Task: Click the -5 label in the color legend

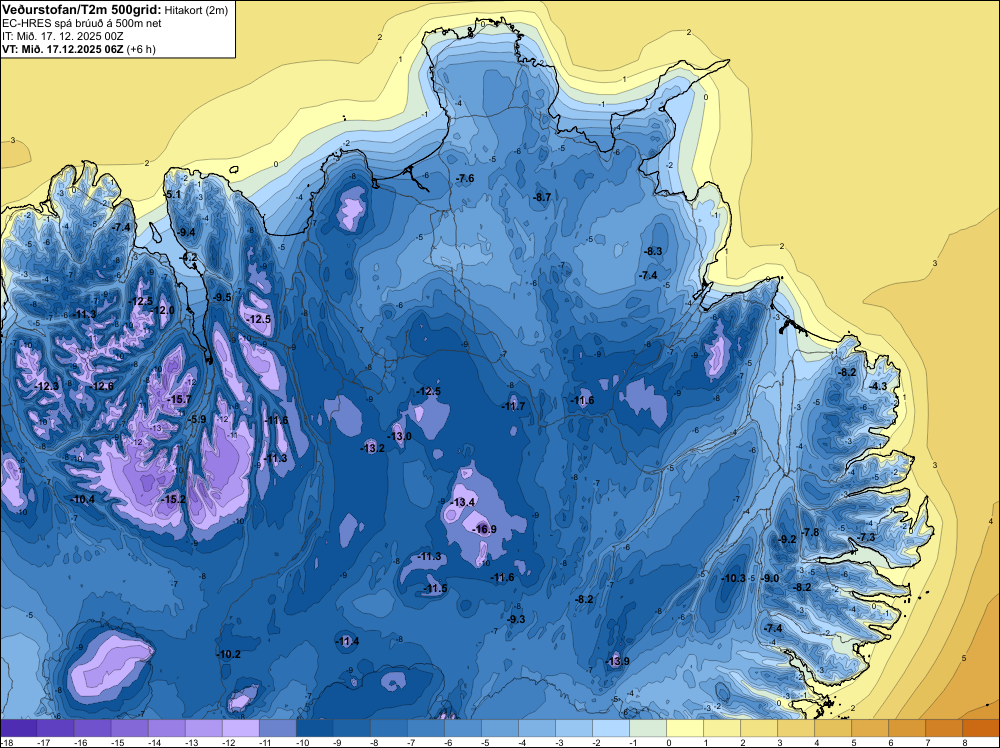Action: pyautogui.click(x=487, y=742)
